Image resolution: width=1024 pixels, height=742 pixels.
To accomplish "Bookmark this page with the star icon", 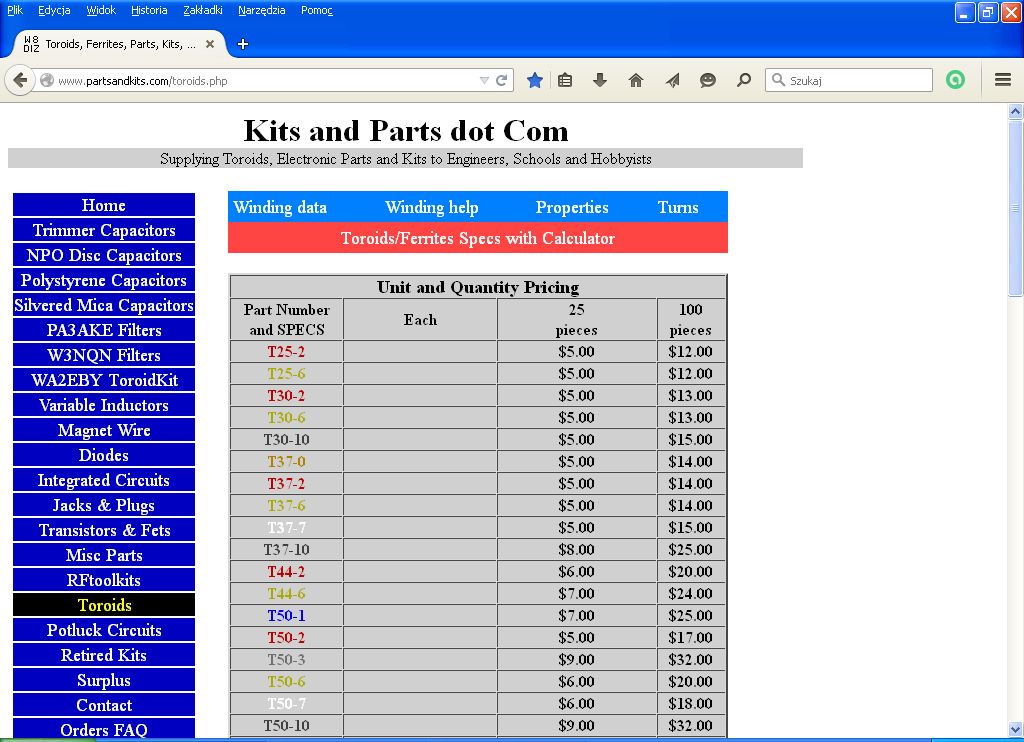I will point(535,80).
